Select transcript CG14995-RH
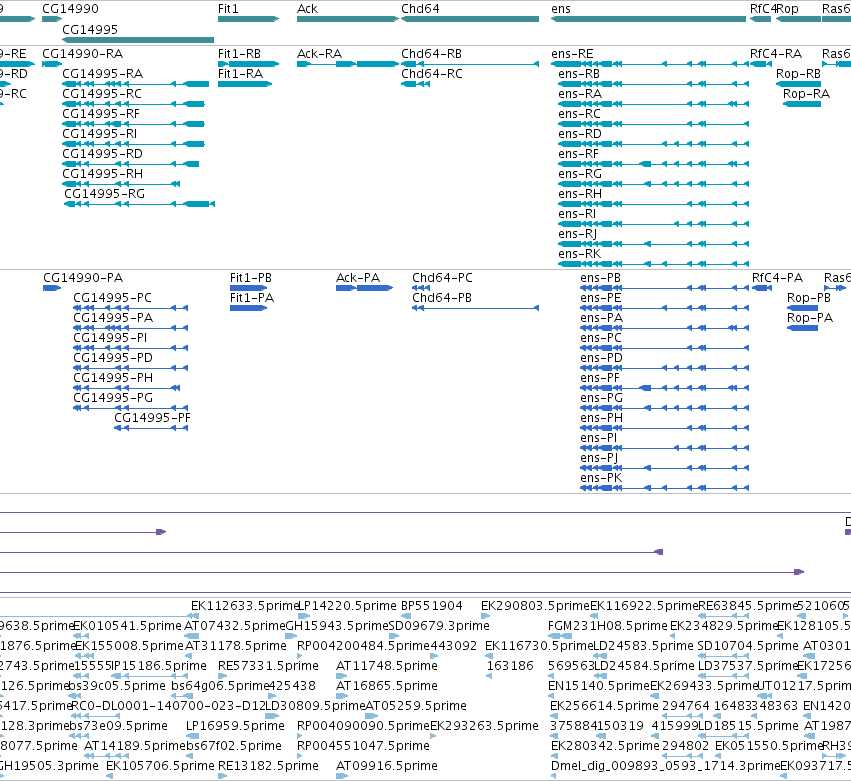The width and height of the screenshot is (851, 781). tap(121, 185)
